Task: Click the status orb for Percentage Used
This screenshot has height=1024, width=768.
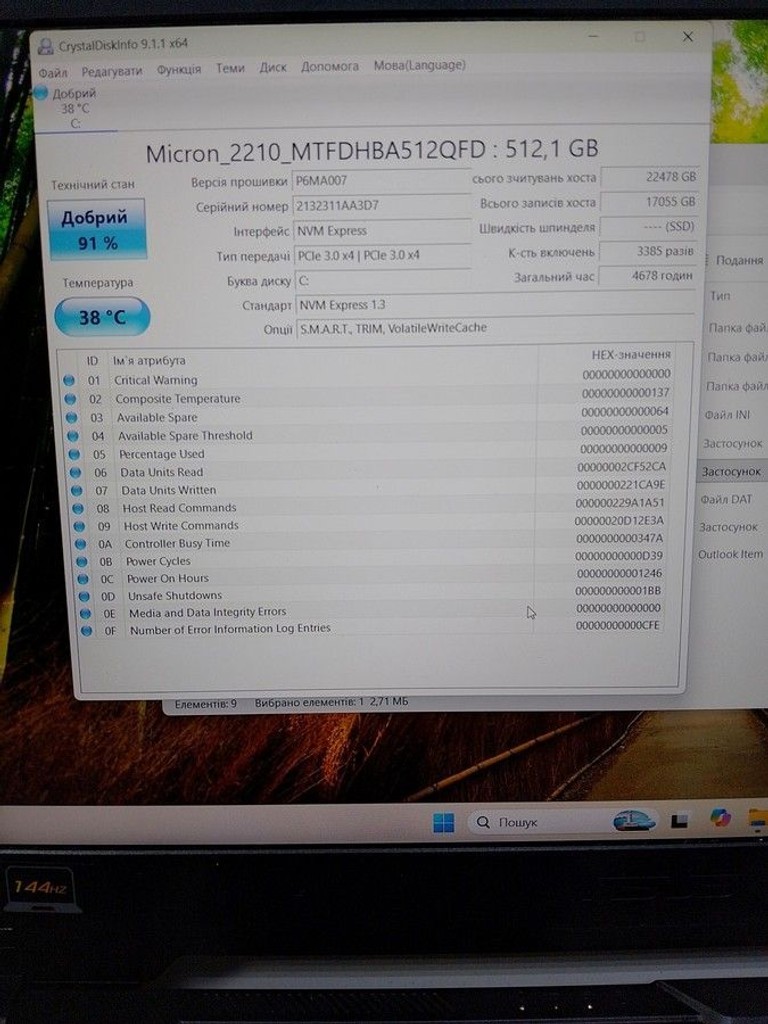Action: [x=74, y=454]
